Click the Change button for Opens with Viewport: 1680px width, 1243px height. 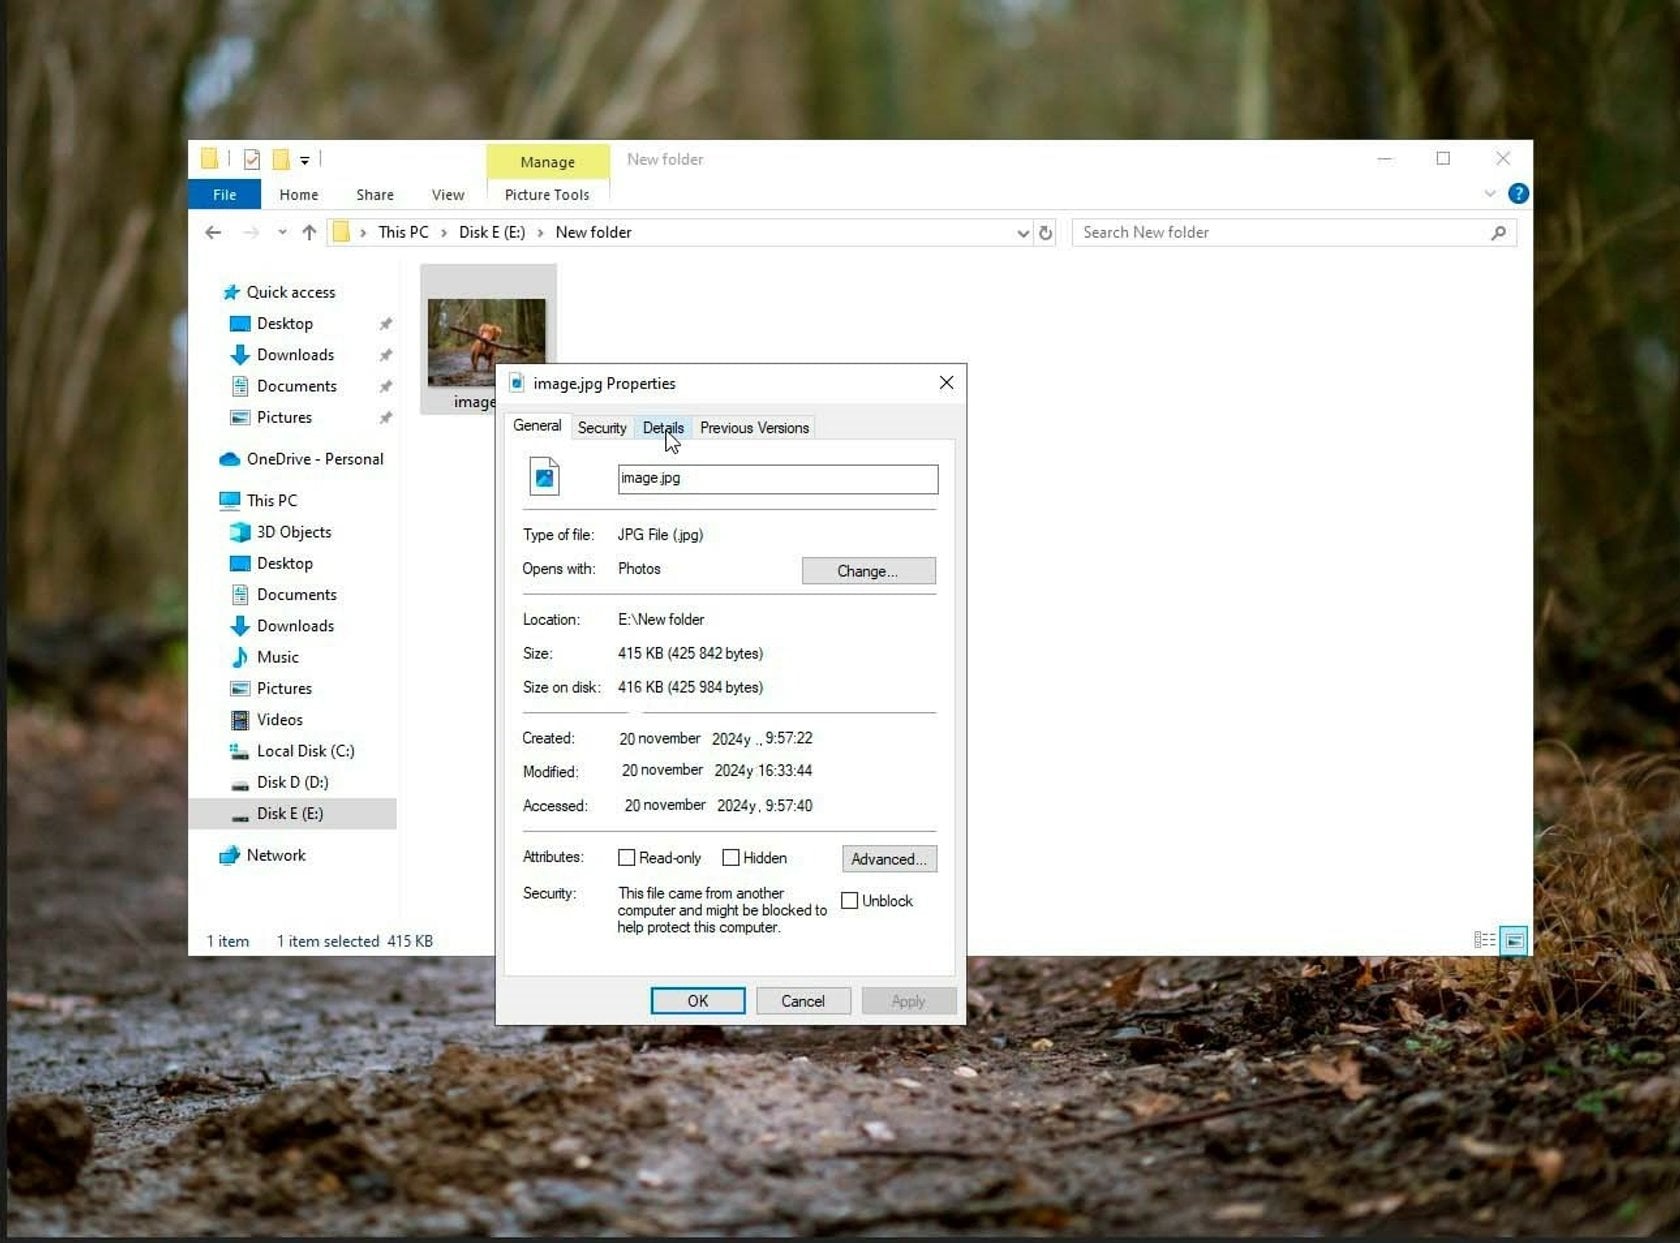(x=867, y=570)
